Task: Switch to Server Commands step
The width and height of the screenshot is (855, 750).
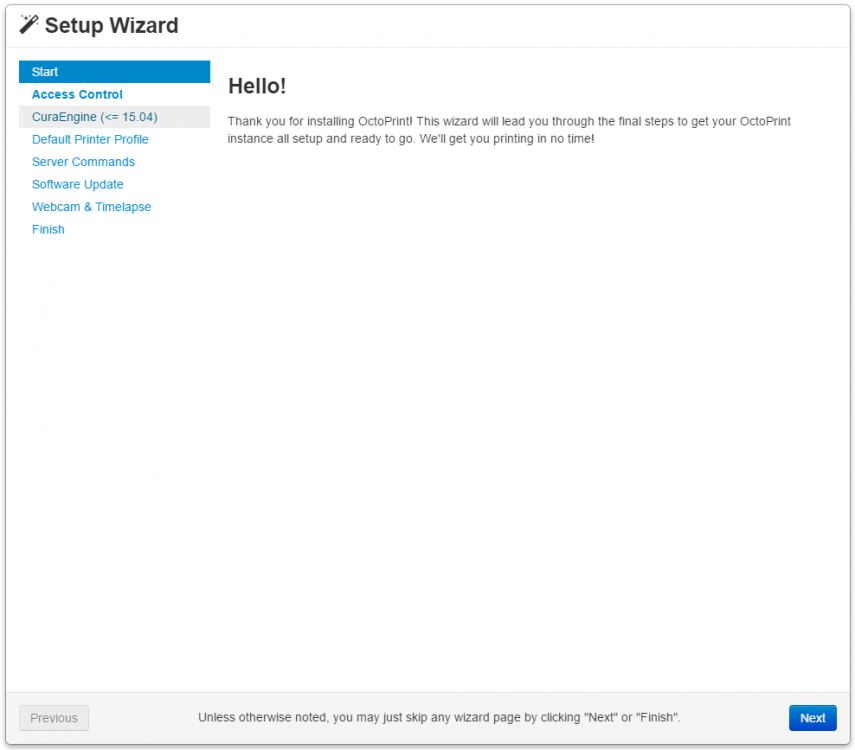Action: point(115,162)
